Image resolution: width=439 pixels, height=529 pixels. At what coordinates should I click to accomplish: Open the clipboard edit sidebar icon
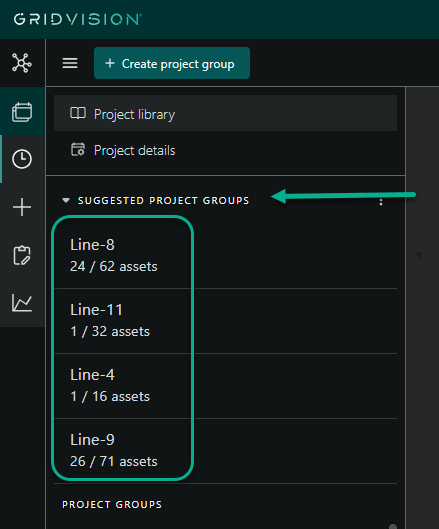22,255
